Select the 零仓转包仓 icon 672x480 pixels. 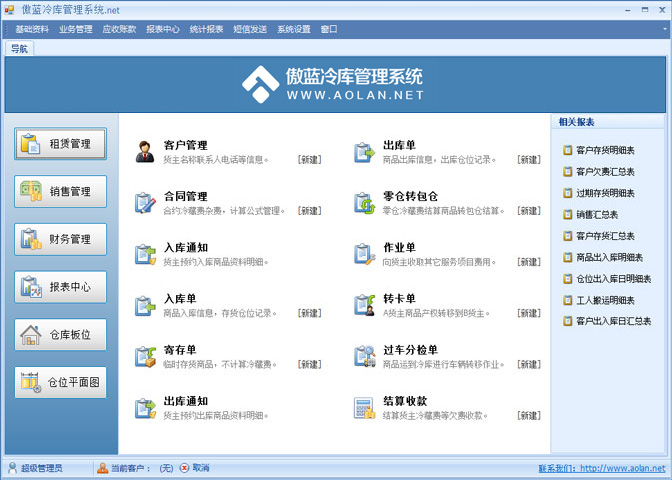pyautogui.click(x=364, y=203)
